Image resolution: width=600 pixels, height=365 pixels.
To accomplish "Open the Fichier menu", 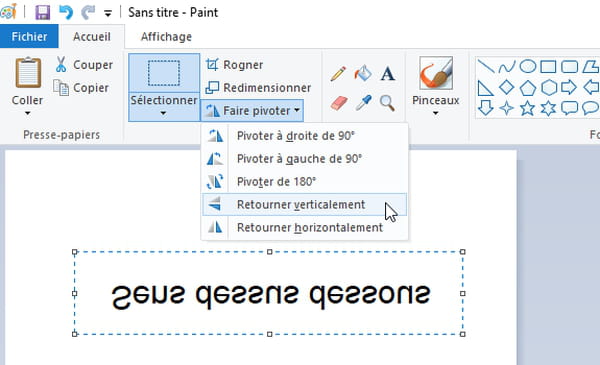I will [x=29, y=36].
